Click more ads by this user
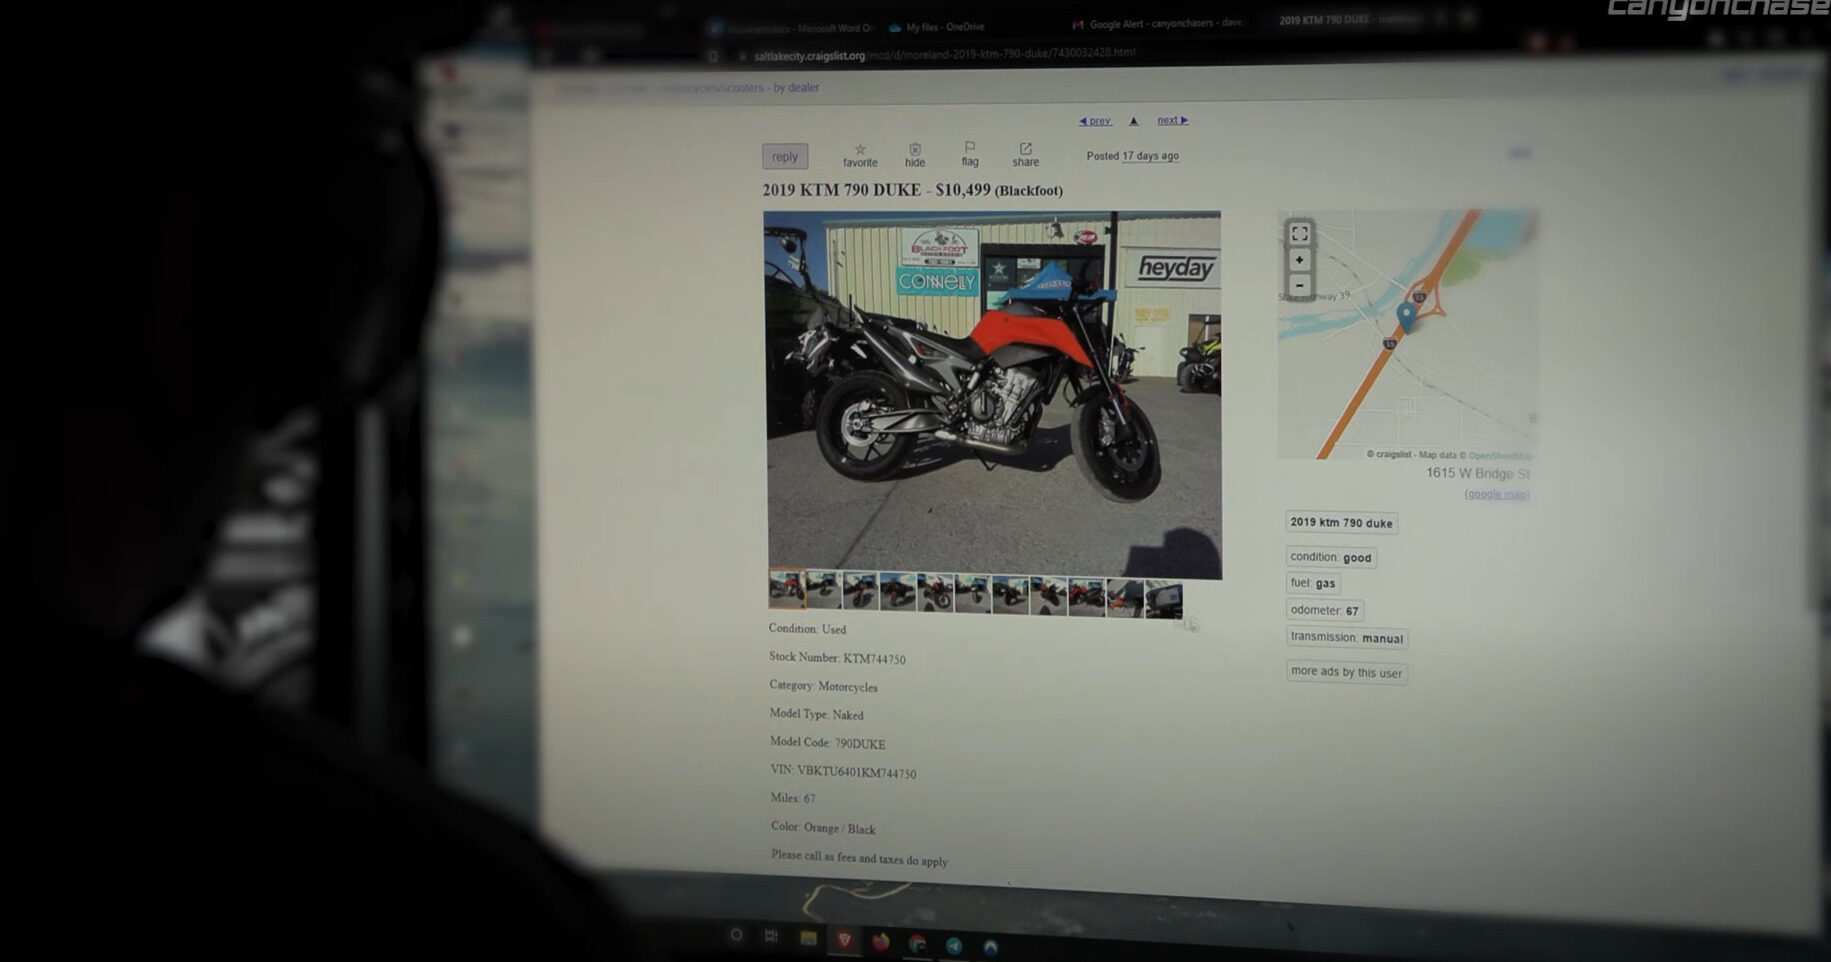1831x962 pixels. point(1346,672)
